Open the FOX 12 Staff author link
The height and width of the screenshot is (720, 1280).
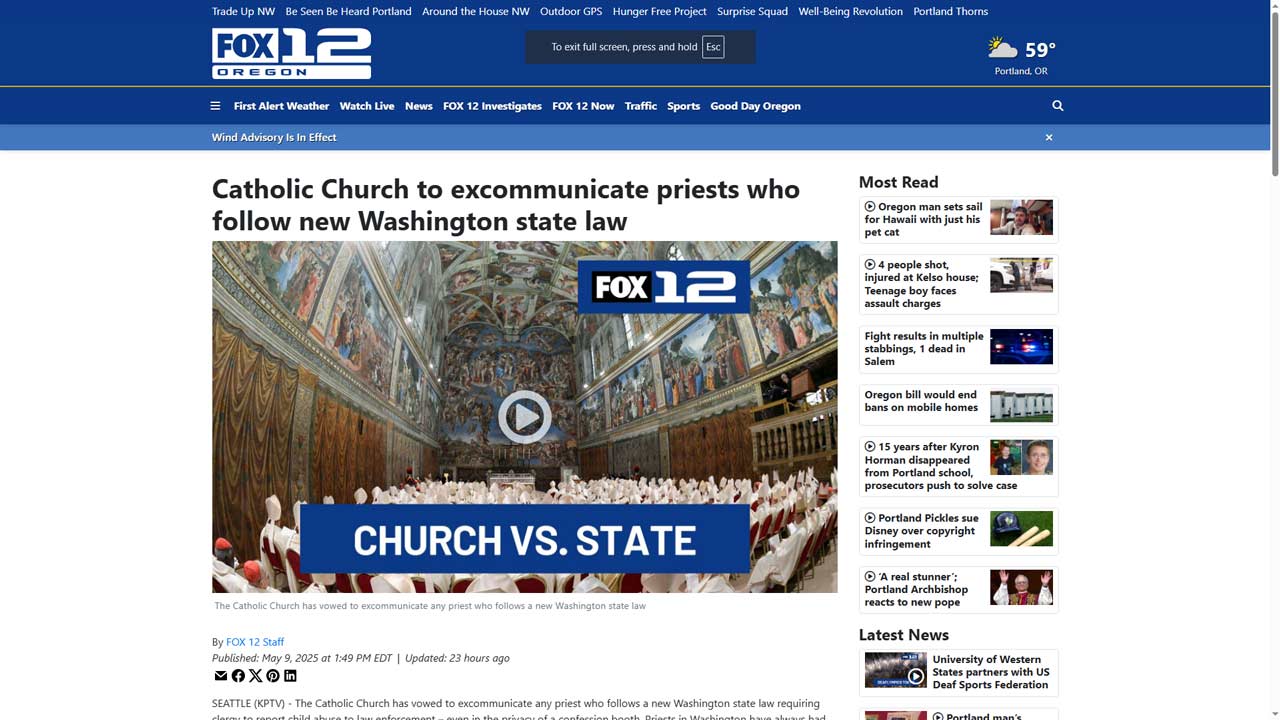(x=255, y=642)
